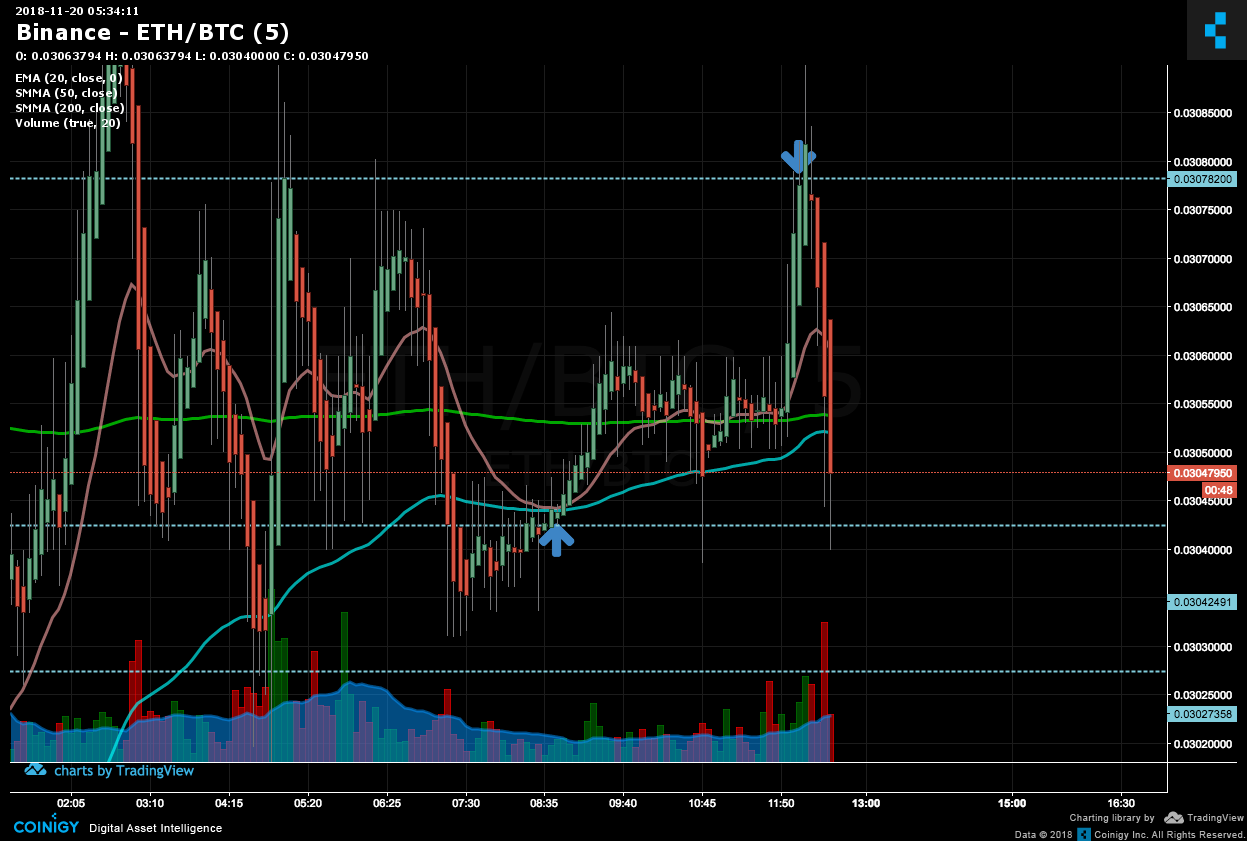Image resolution: width=1247 pixels, height=841 pixels.
Task: Click the 0.03075000 price axis label
Action: tap(1204, 210)
